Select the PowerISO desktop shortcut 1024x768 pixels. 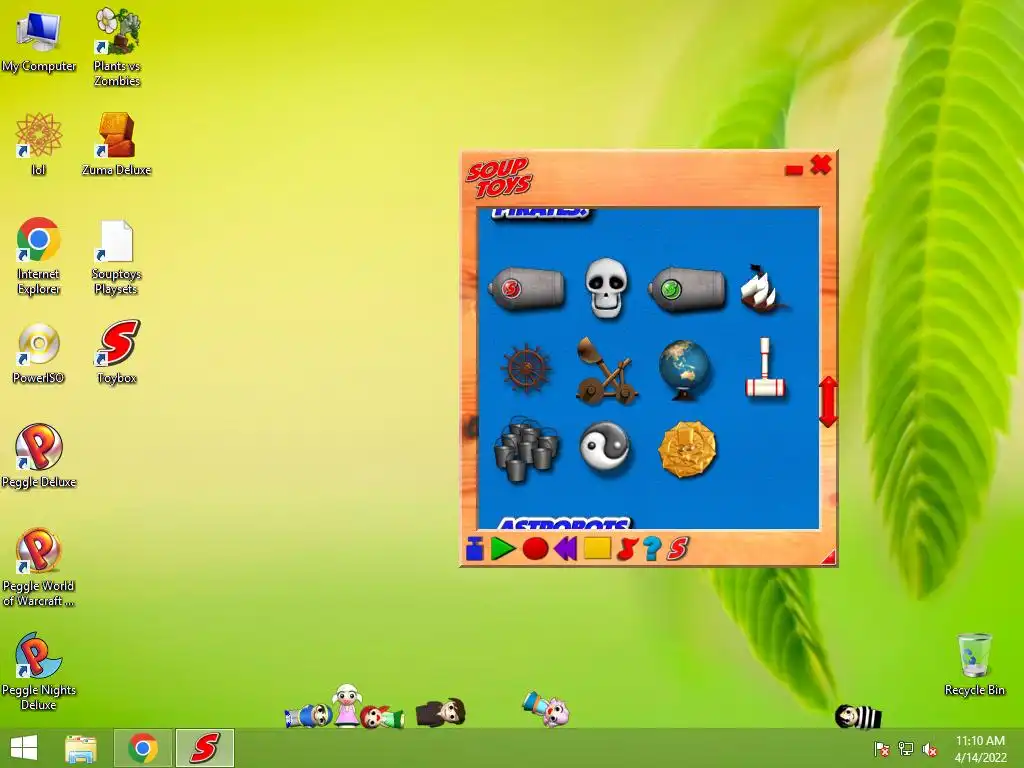[39, 353]
